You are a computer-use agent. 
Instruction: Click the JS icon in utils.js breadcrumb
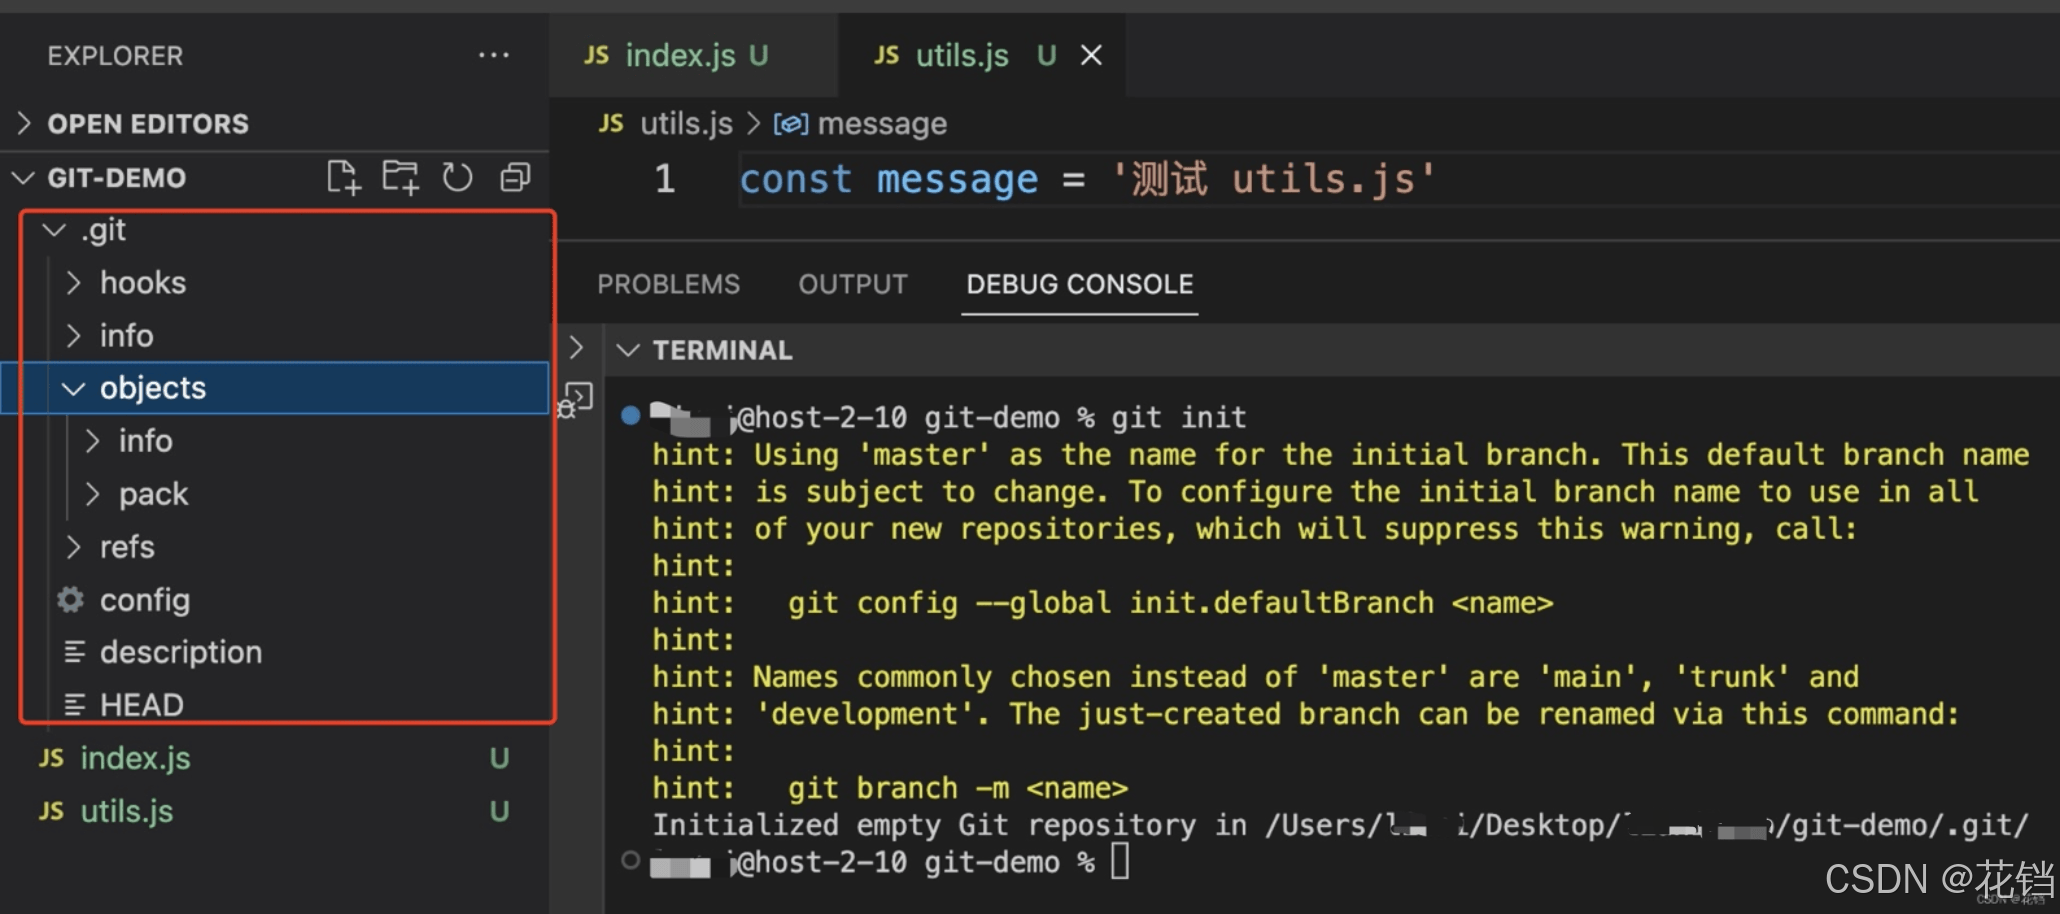pyautogui.click(x=611, y=124)
